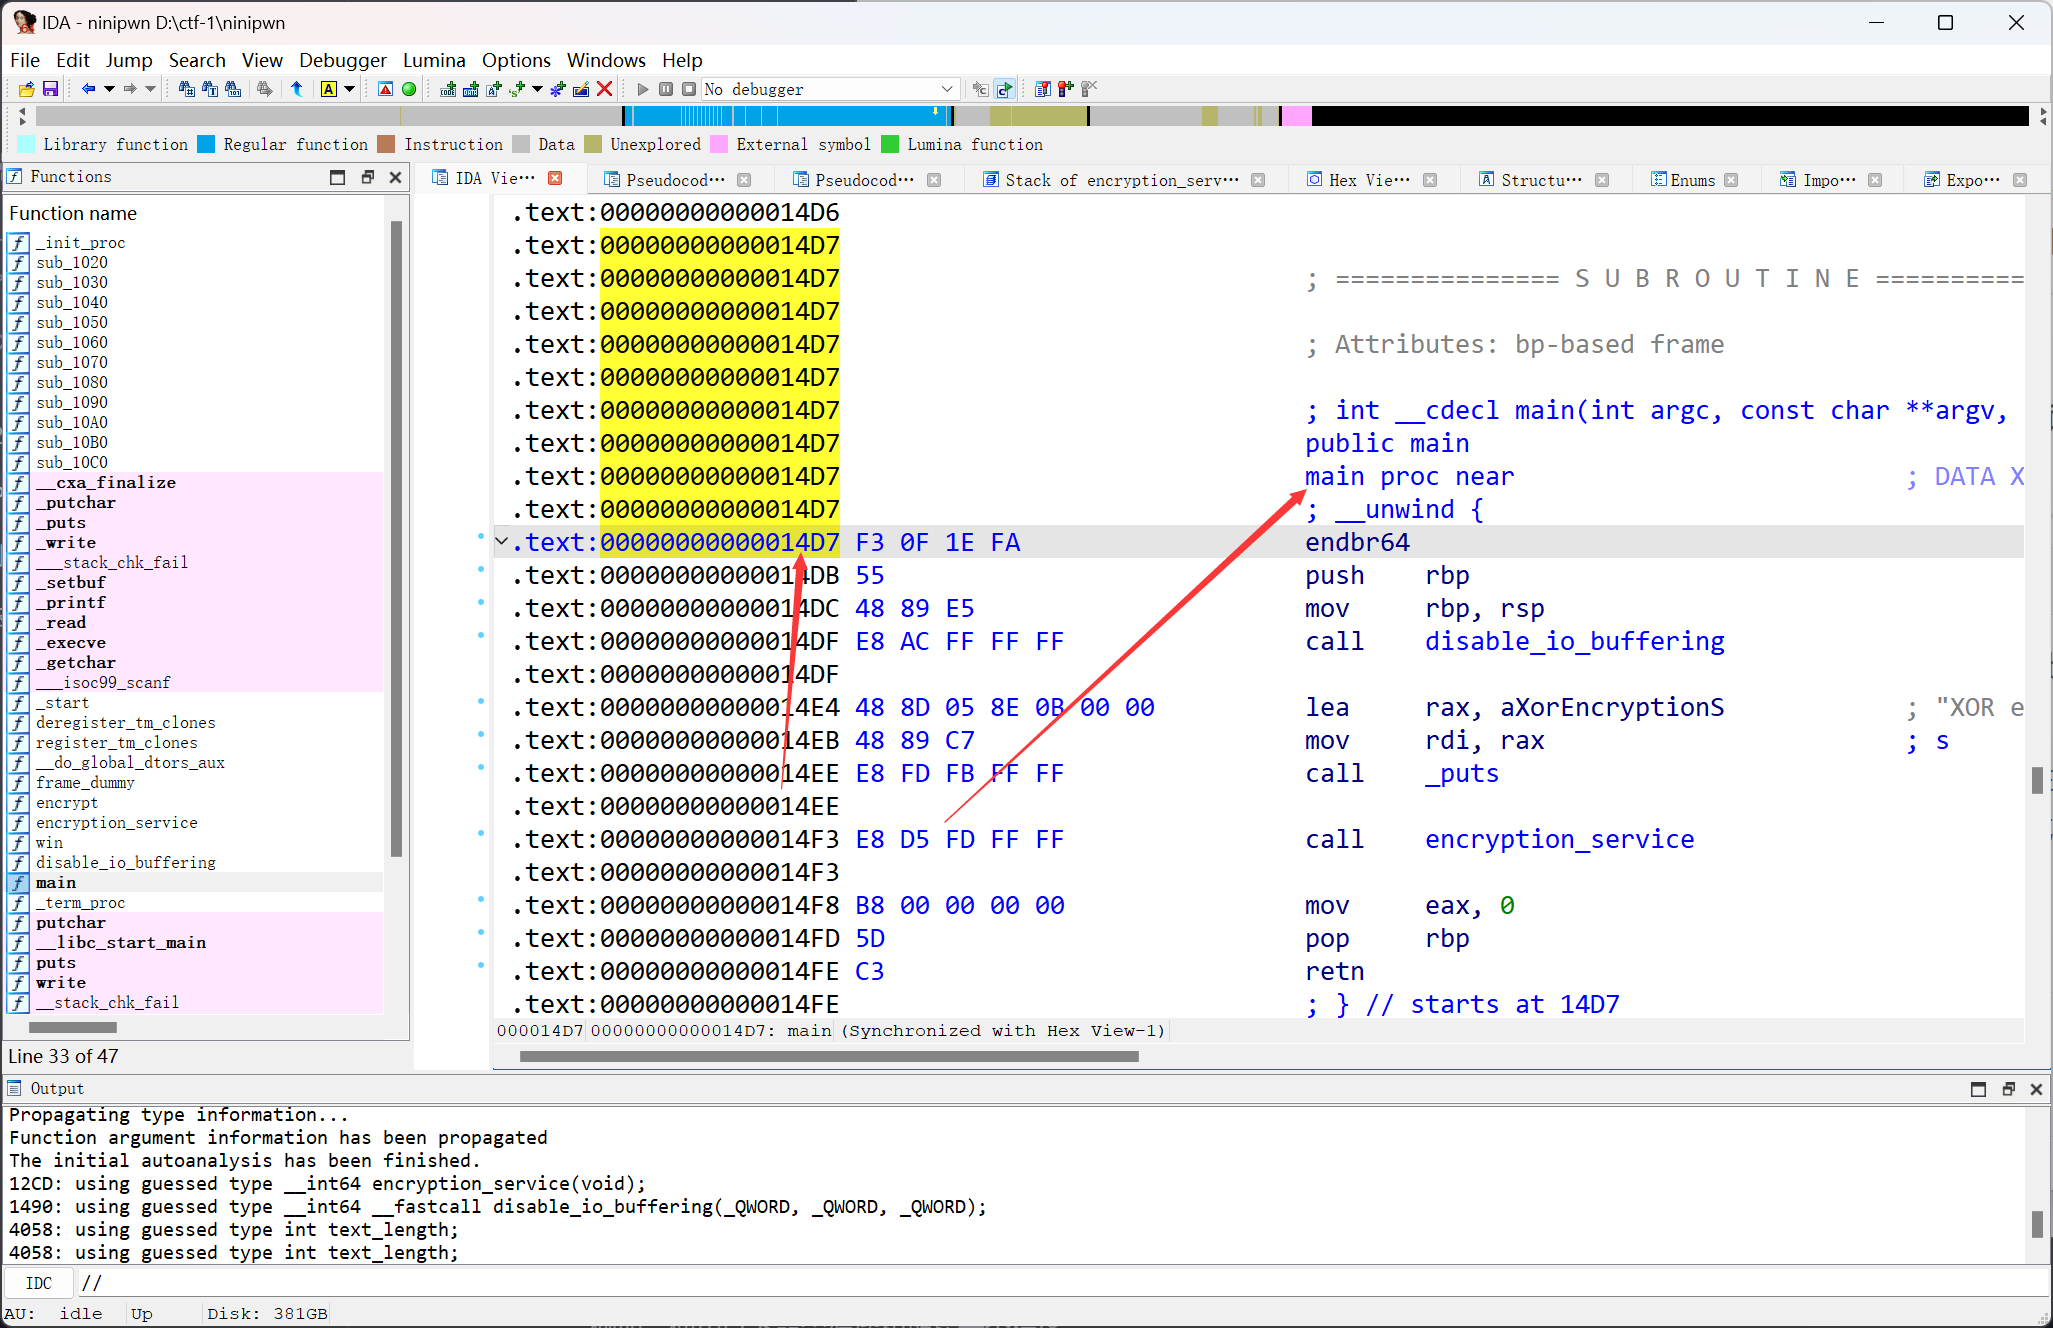Open the Debugger menu

pyautogui.click(x=342, y=60)
